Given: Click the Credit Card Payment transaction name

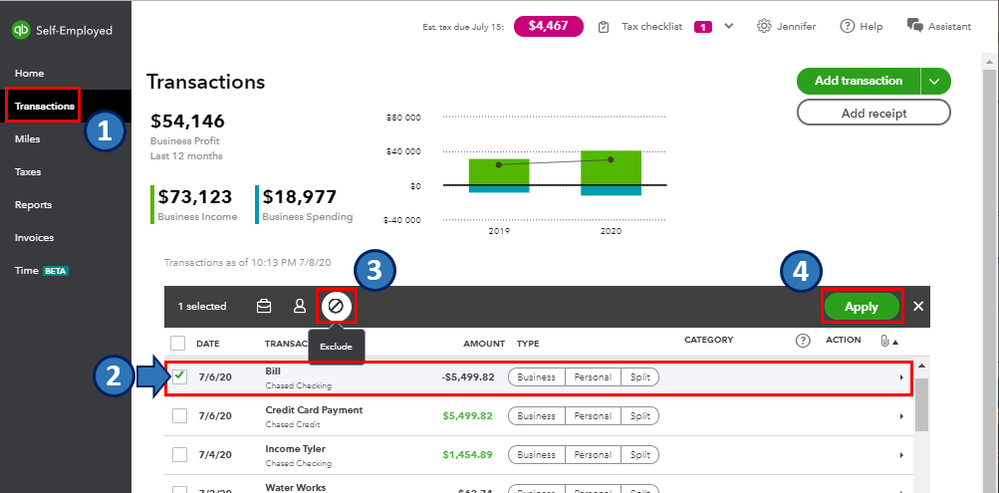Looking at the screenshot, I should (x=313, y=410).
